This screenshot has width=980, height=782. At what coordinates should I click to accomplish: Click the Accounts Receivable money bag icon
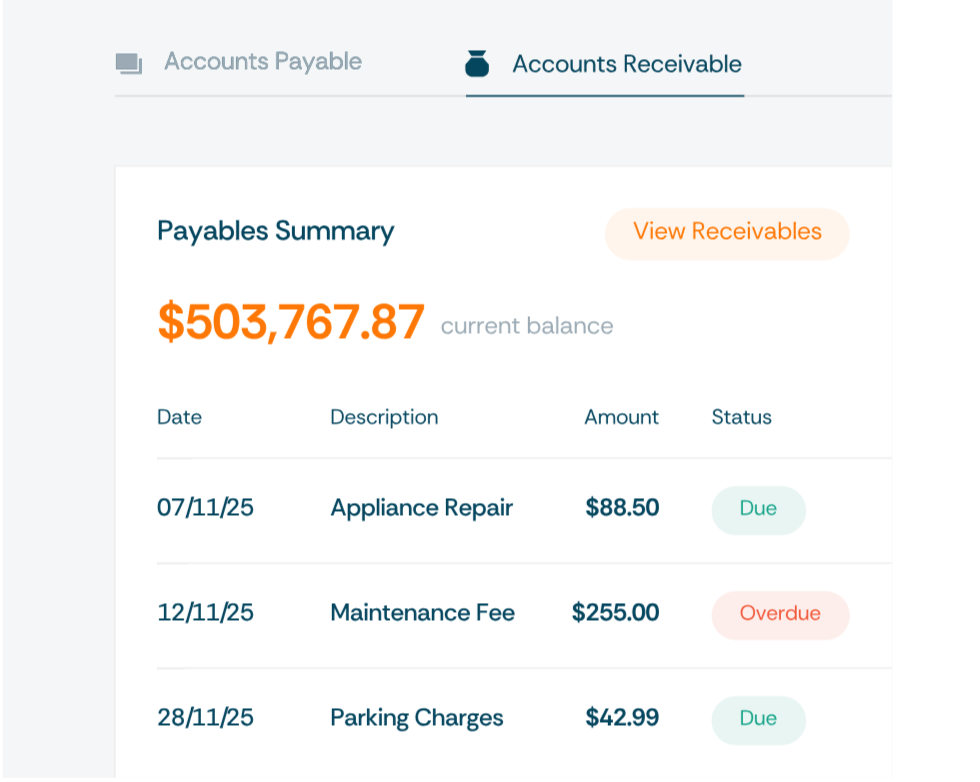(x=478, y=64)
